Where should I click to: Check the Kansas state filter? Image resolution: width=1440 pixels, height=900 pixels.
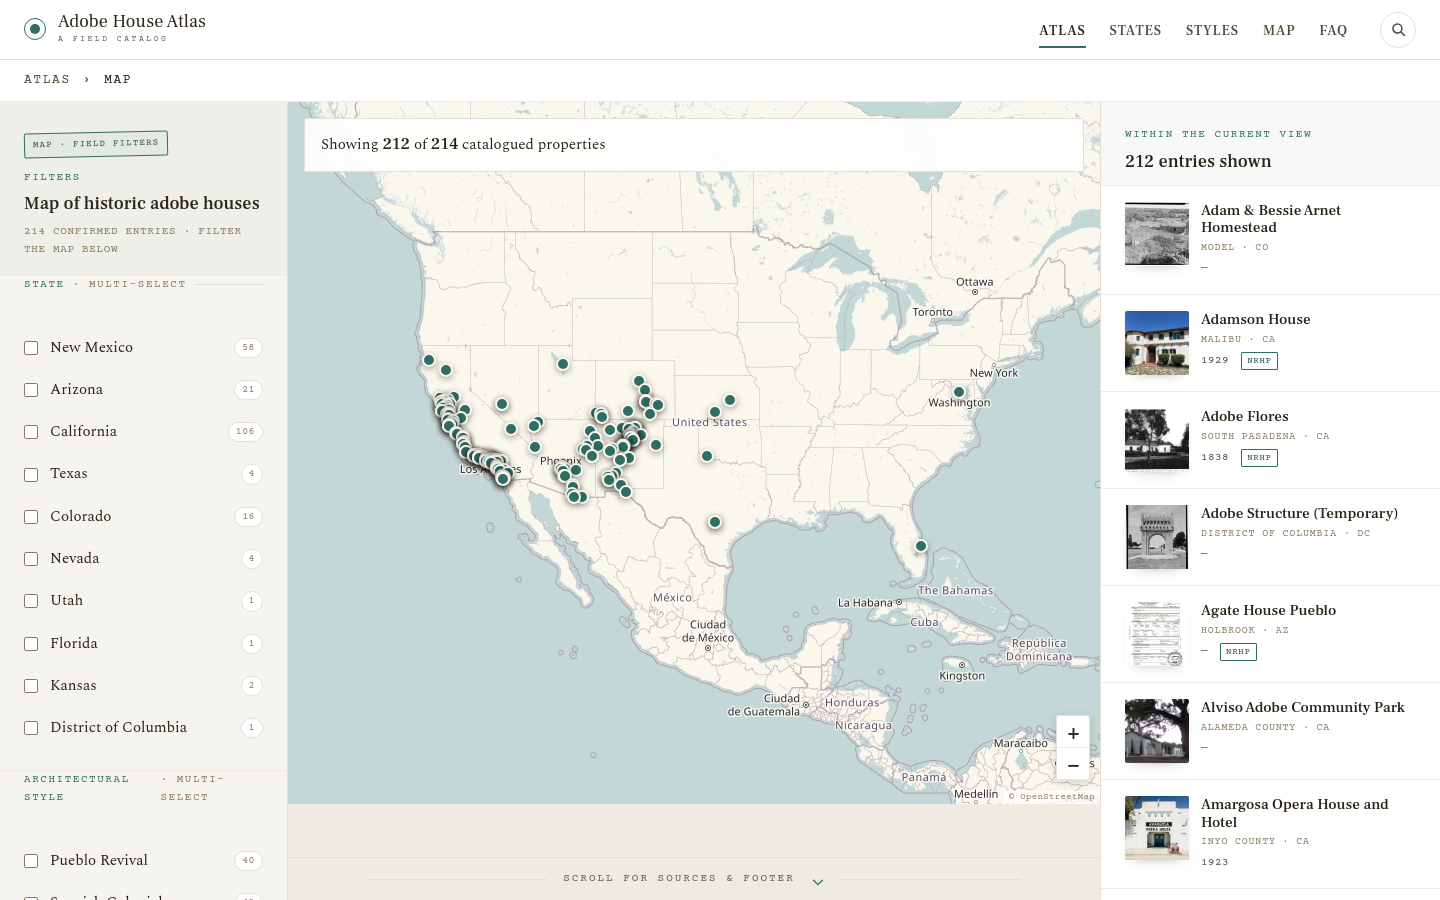[31, 686]
